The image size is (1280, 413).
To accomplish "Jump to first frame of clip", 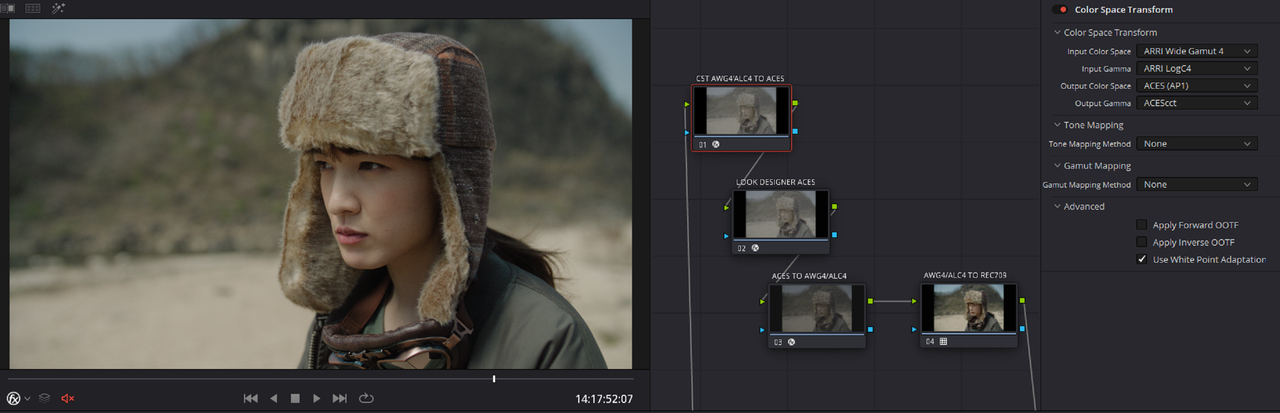I will pyautogui.click(x=251, y=398).
